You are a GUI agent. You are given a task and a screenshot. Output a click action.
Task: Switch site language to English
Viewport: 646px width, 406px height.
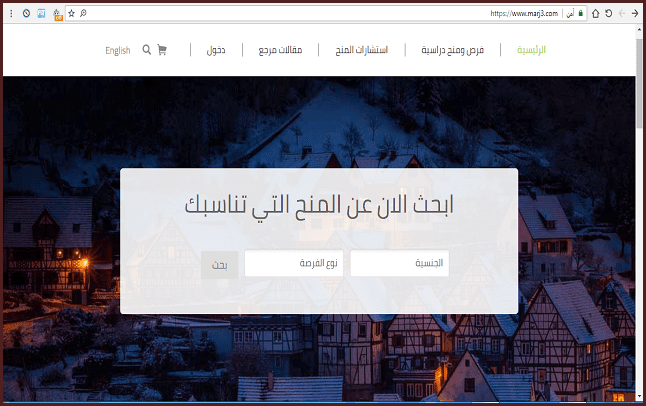(x=118, y=50)
